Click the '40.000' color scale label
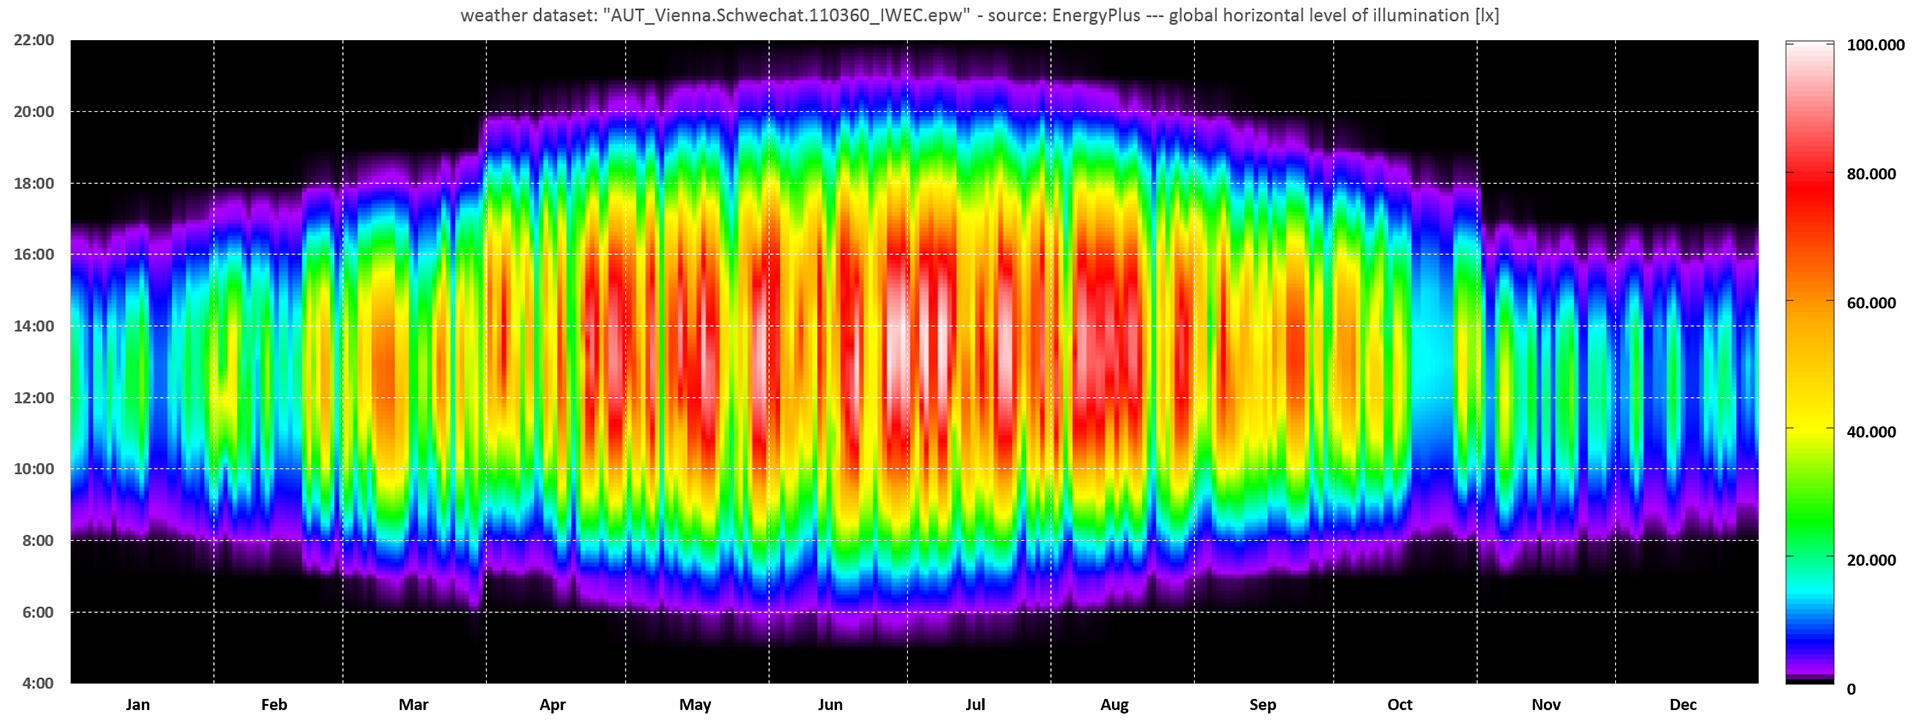This screenshot has width=1920, height=728. coord(1871,432)
